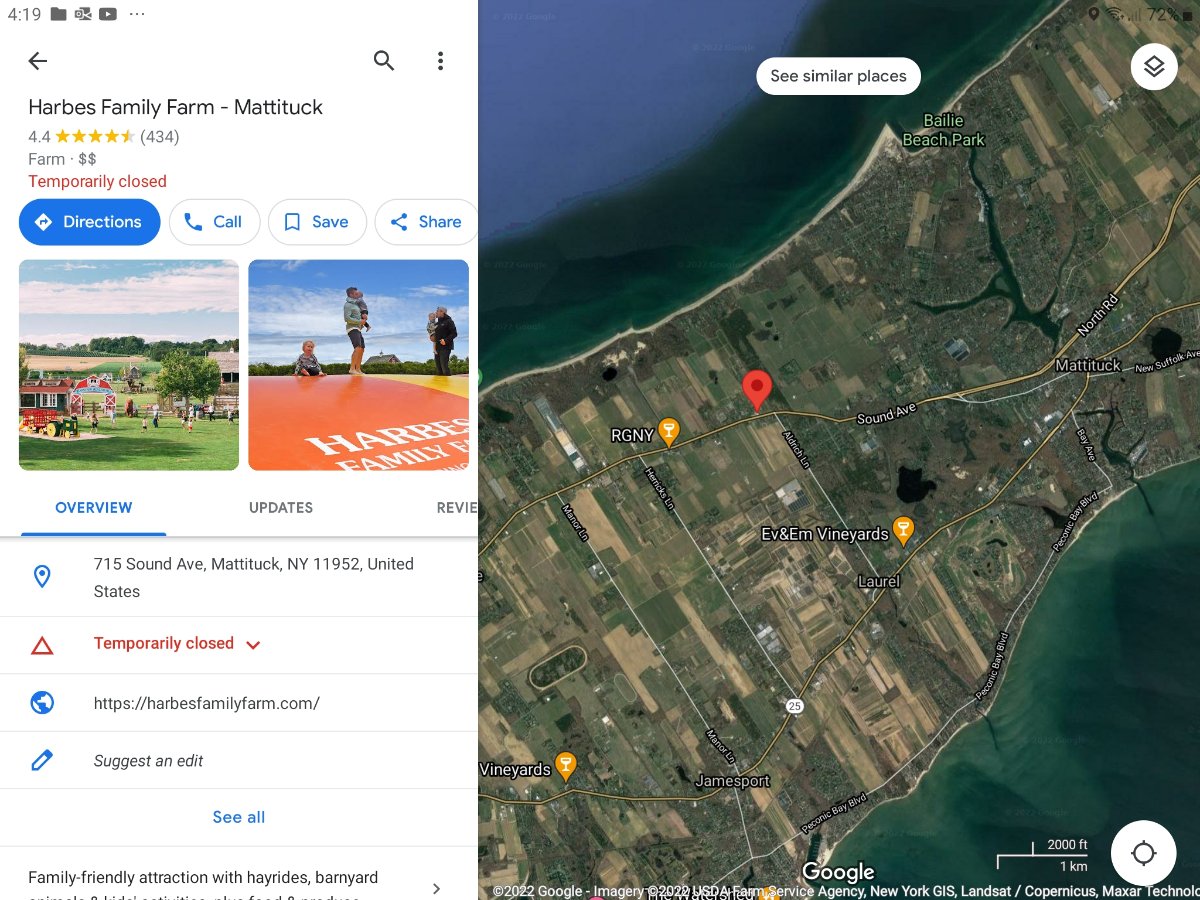Screen dimensions: 1200x900
Task: Tap the battery percentage in status bar
Action: pyautogui.click(x=1162, y=14)
